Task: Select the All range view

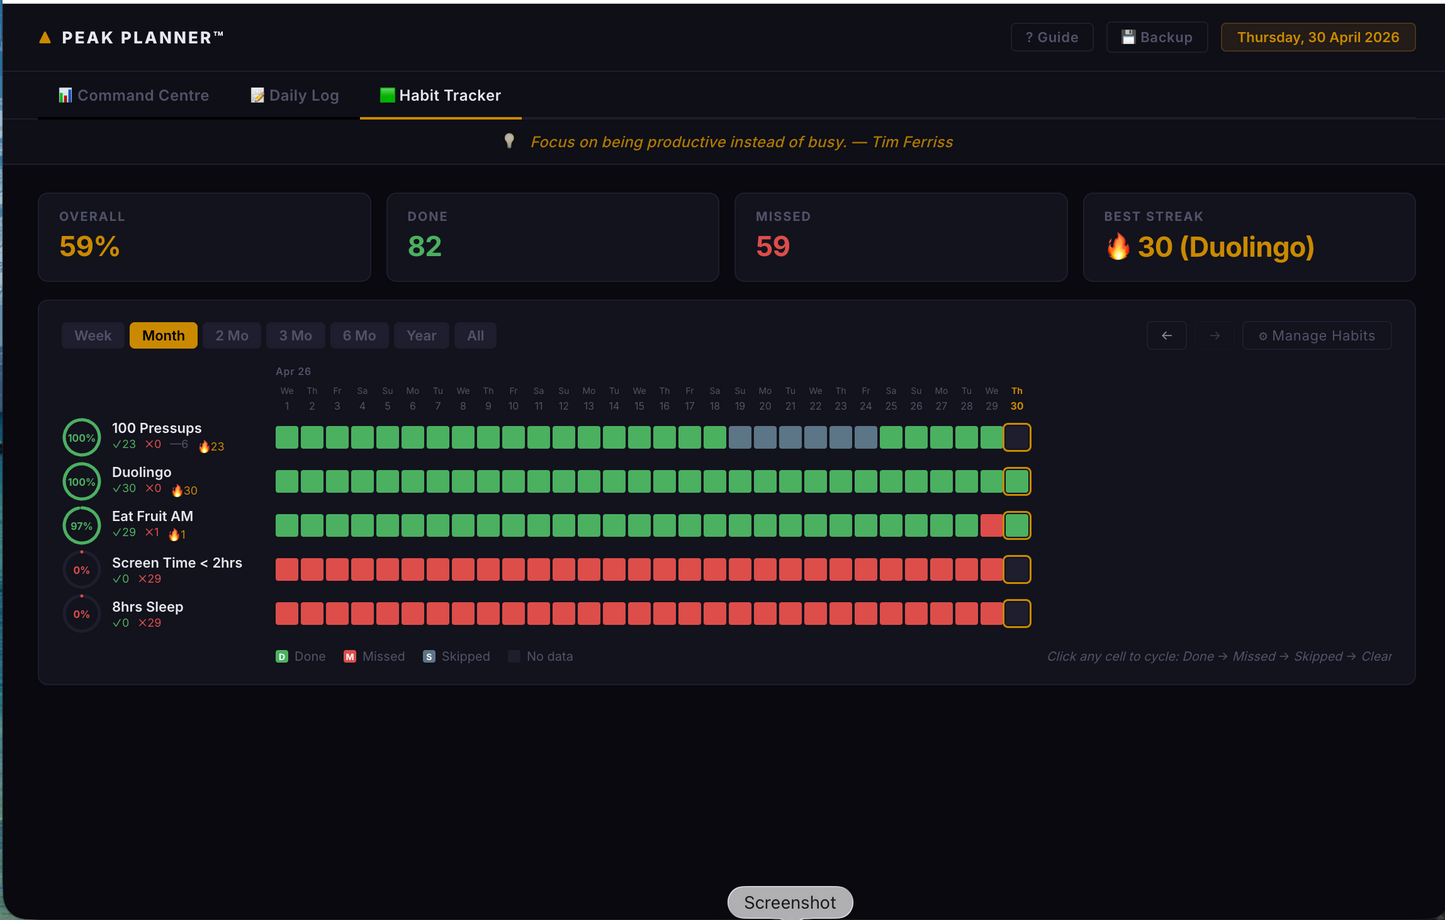Action: point(475,335)
